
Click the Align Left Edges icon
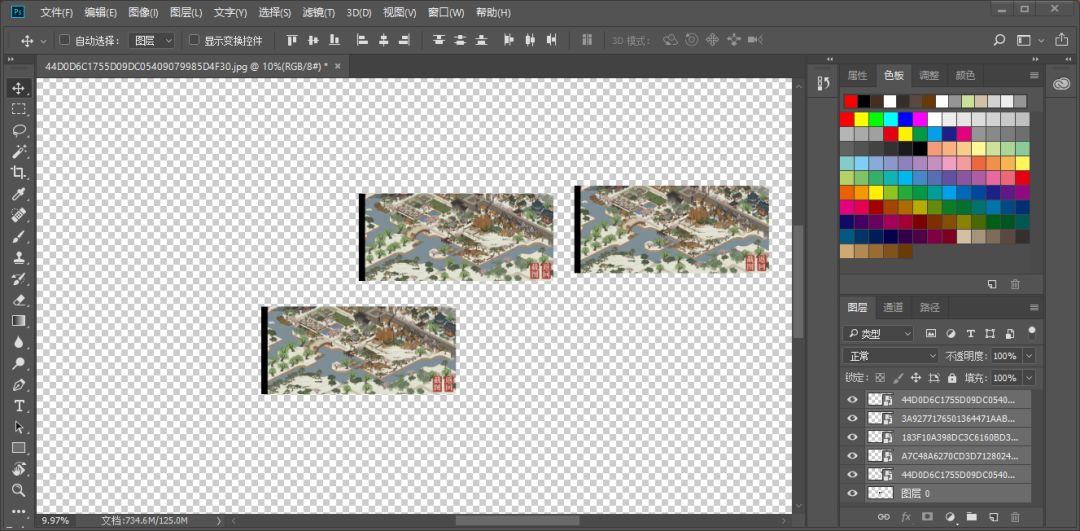point(362,41)
